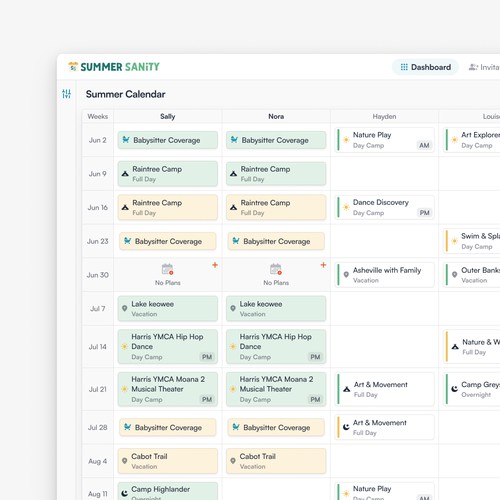The image size is (500, 500).
Task: Add a plan for Nora on Jun 30
Action: [x=323, y=265]
